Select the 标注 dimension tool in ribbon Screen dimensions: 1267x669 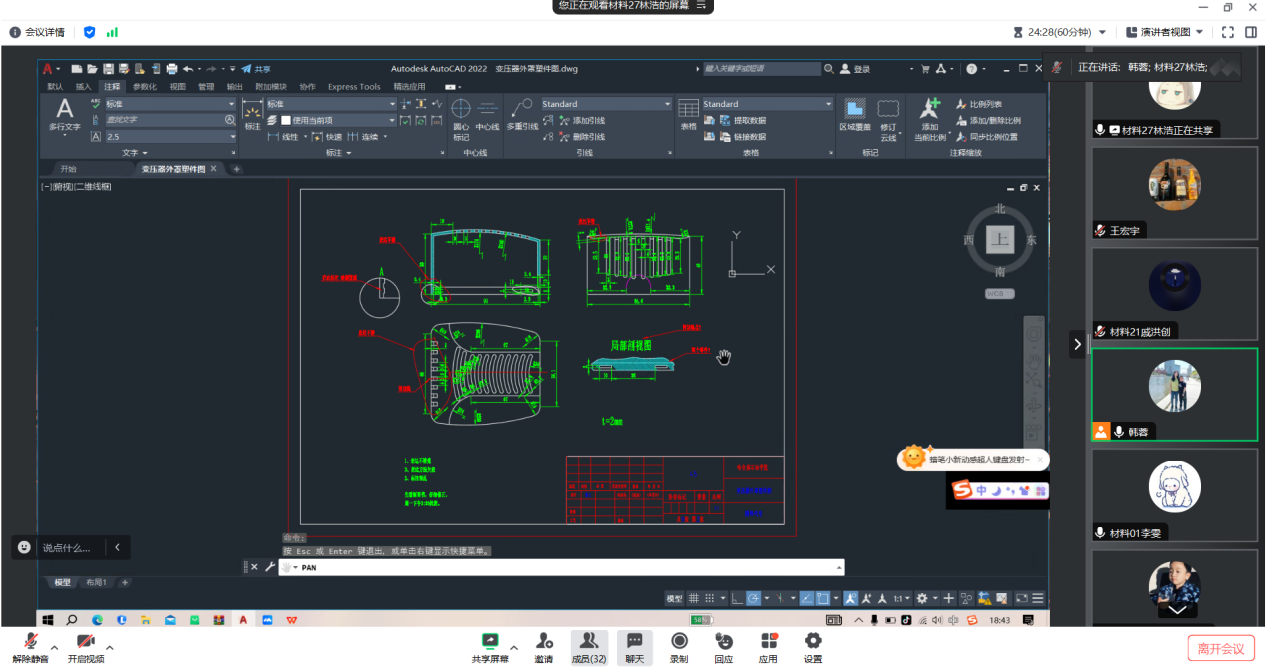[x=252, y=114]
